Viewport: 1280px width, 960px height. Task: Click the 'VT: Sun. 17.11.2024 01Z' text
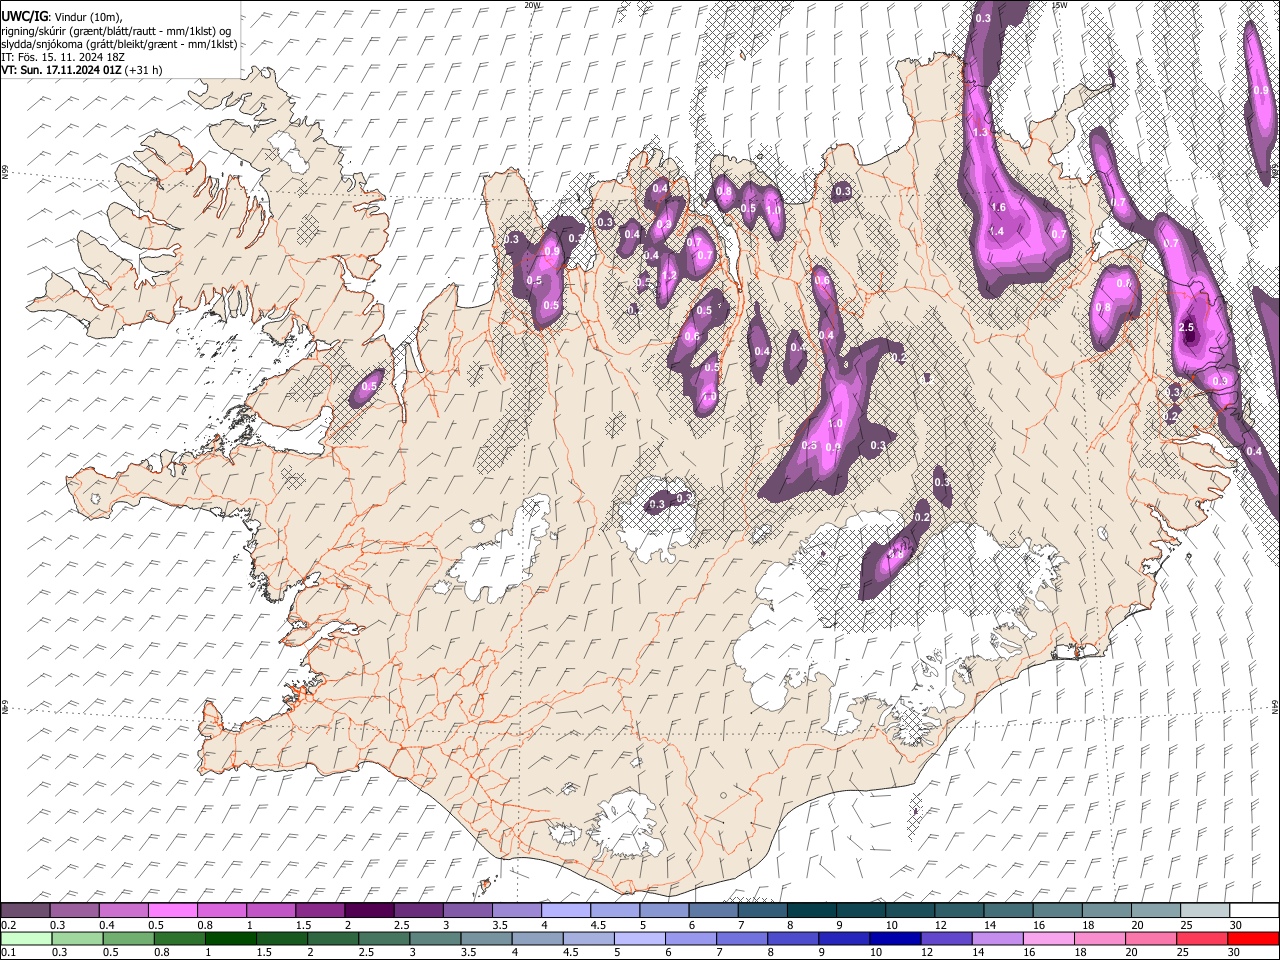[61, 70]
